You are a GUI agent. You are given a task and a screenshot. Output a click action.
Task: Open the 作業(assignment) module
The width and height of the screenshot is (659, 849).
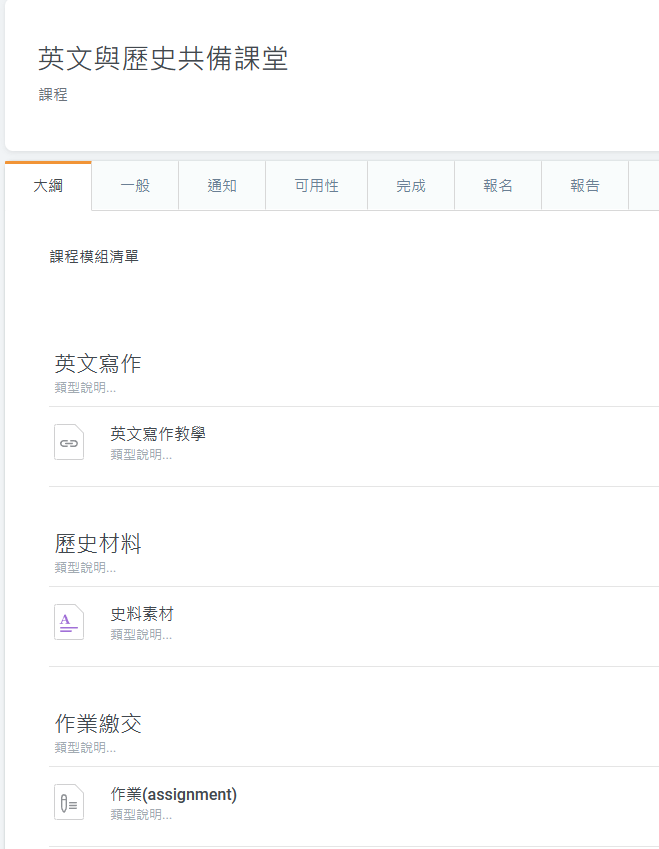coord(174,794)
